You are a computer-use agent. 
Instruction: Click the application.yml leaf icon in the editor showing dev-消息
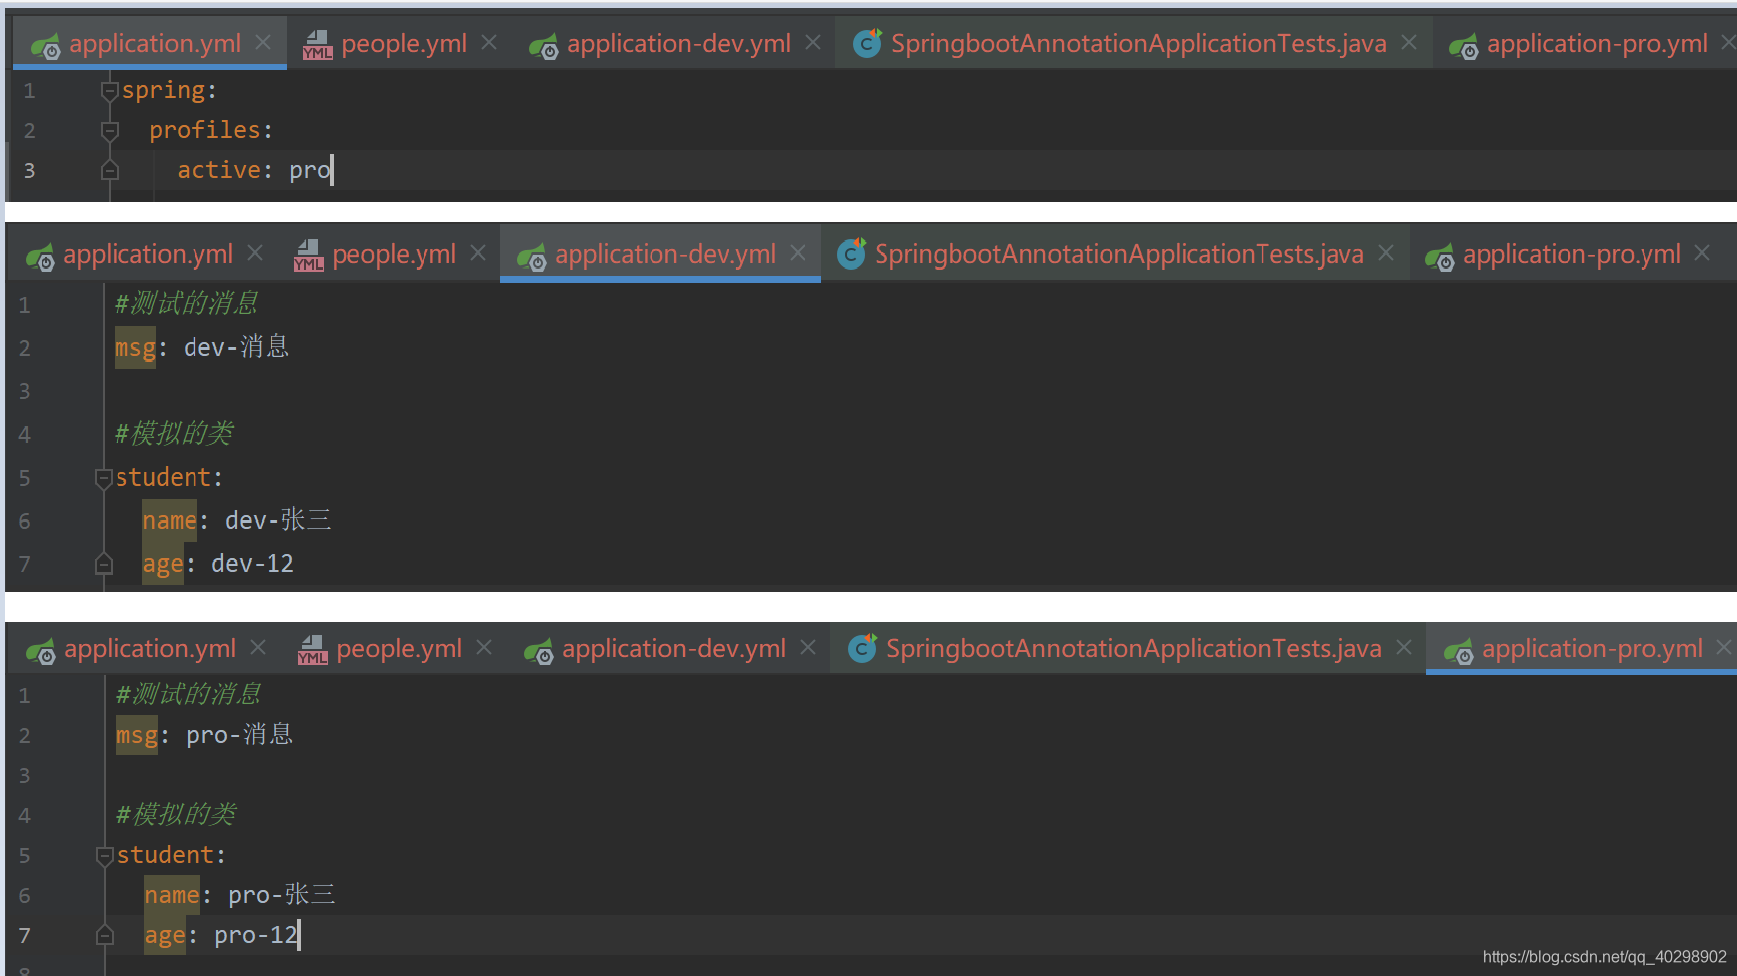[x=40, y=257]
